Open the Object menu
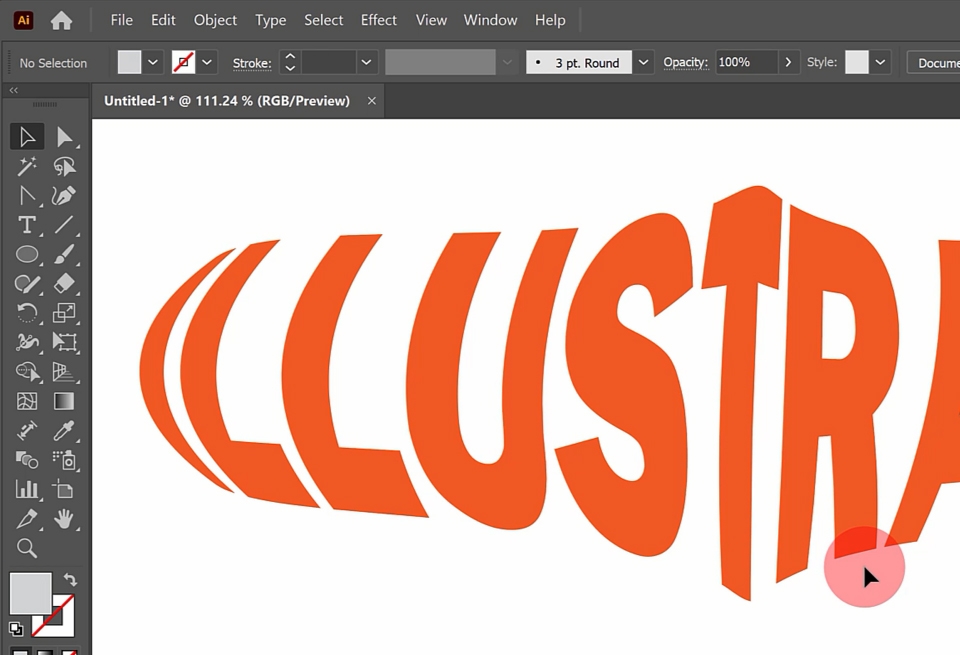The width and height of the screenshot is (960, 655). (x=216, y=20)
